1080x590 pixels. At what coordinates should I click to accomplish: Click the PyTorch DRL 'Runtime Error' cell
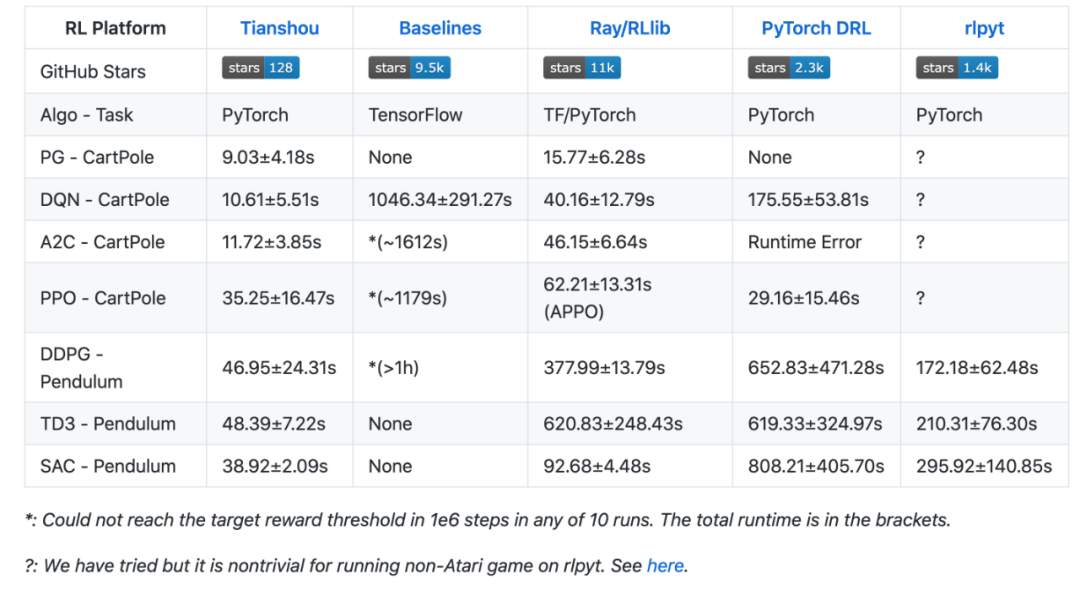804,242
